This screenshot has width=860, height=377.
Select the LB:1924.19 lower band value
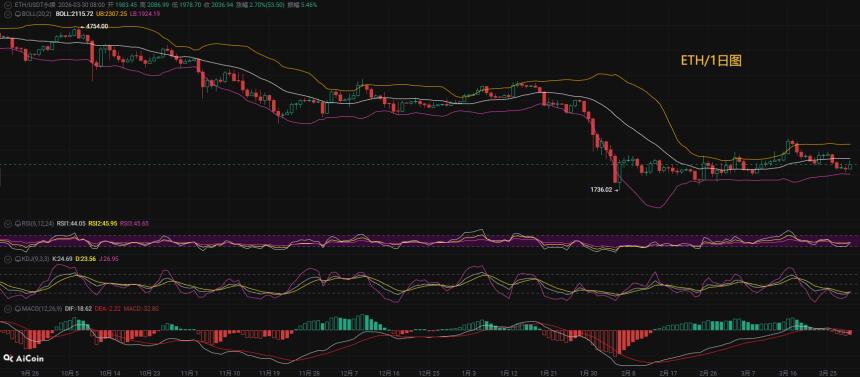[145, 14]
